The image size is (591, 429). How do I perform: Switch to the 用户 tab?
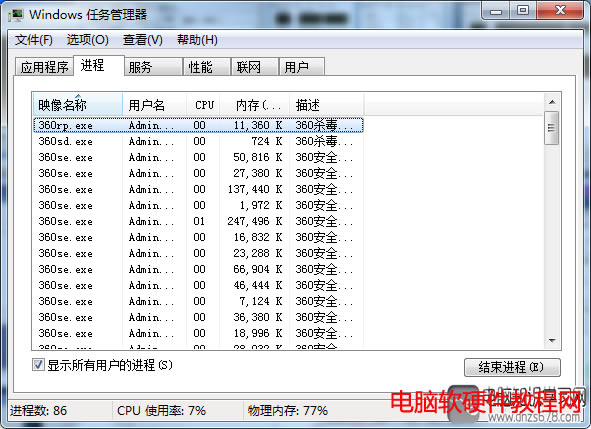pos(302,67)
